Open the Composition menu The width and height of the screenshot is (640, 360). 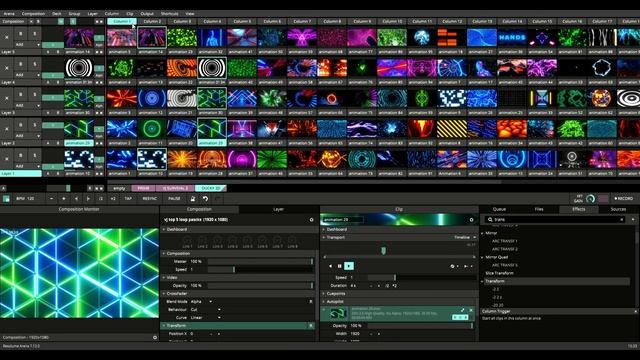[33, 13]
